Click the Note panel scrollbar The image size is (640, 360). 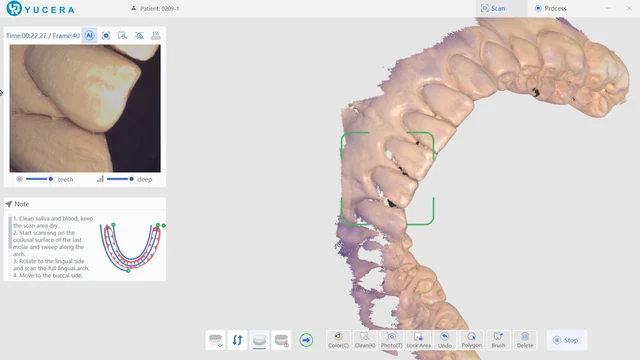10,233
